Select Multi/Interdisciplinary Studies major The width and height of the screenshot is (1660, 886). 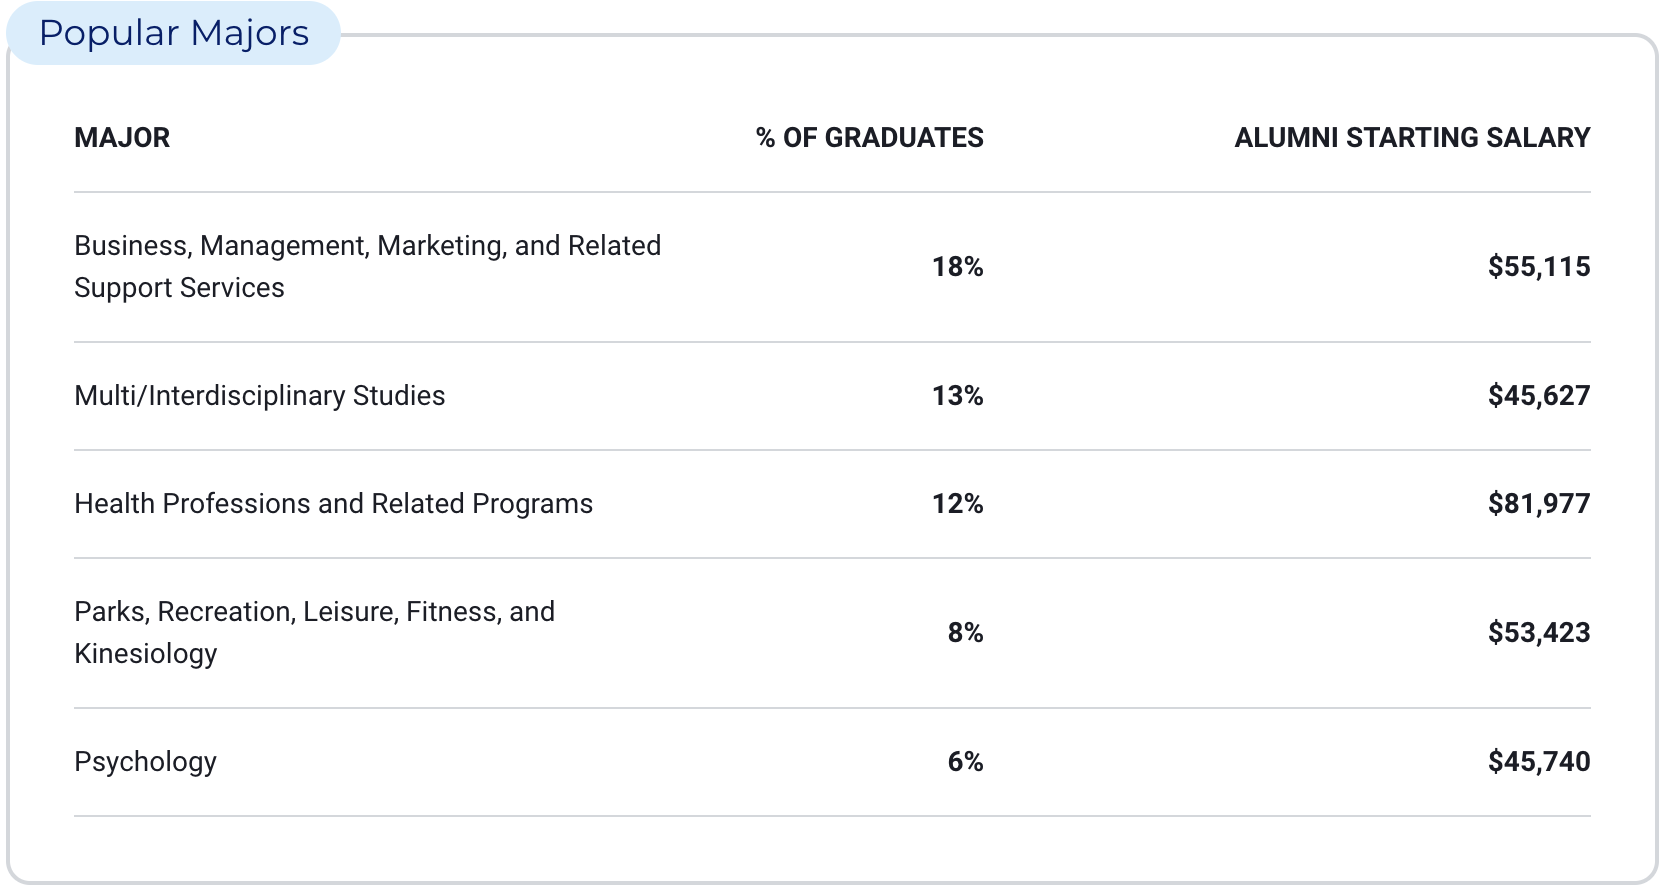pyautogui.click(x=259, y=396)
